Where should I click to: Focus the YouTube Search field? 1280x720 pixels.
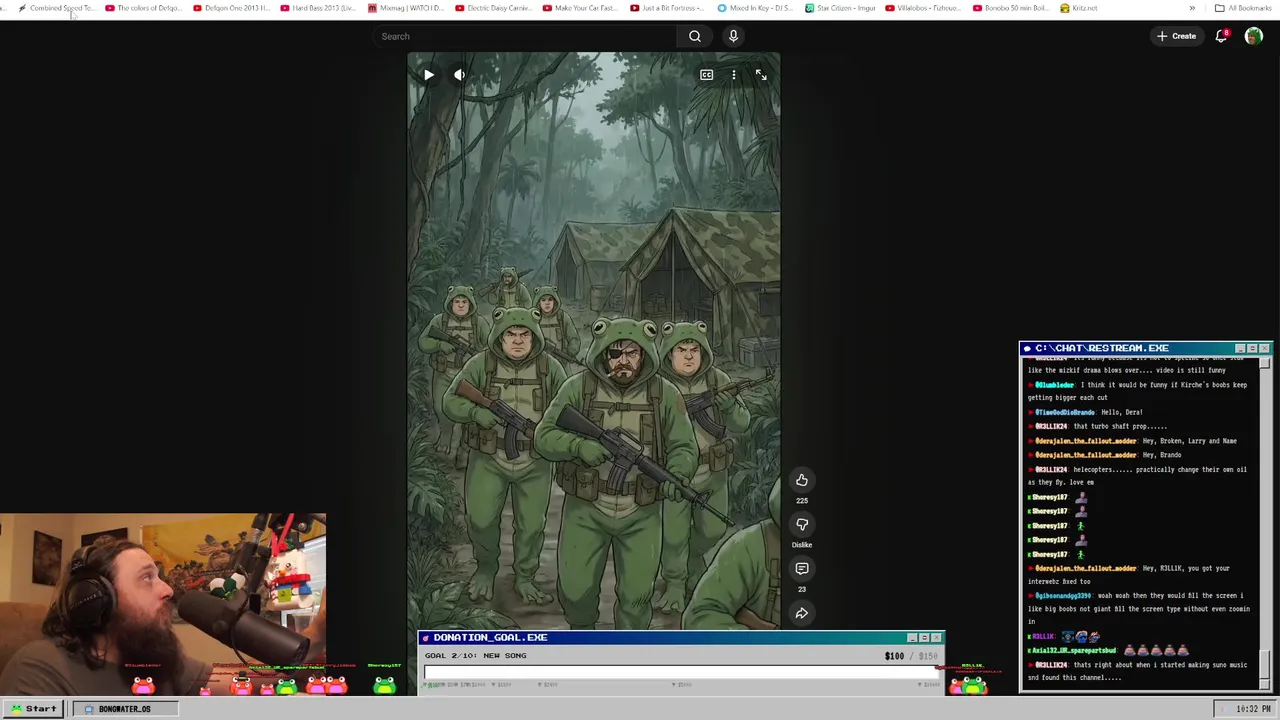point(525,36)
